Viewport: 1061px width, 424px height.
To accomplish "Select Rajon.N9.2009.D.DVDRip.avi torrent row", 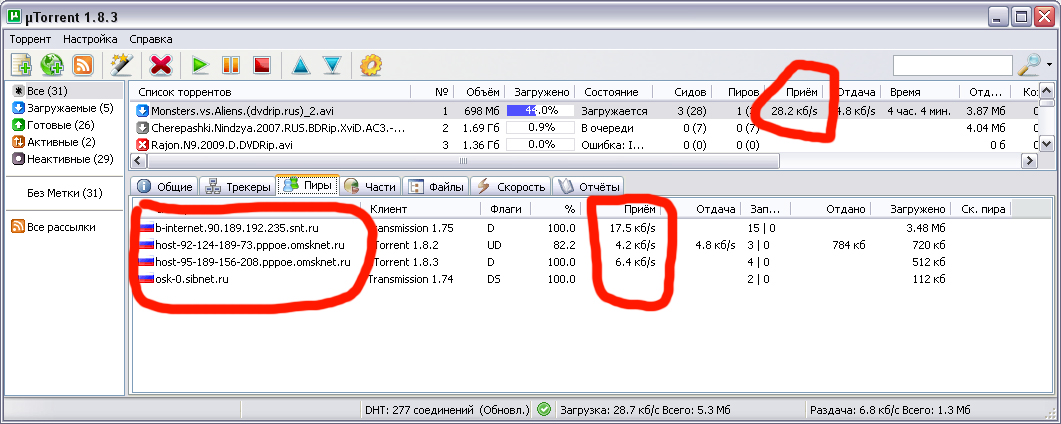I will 583,145.
